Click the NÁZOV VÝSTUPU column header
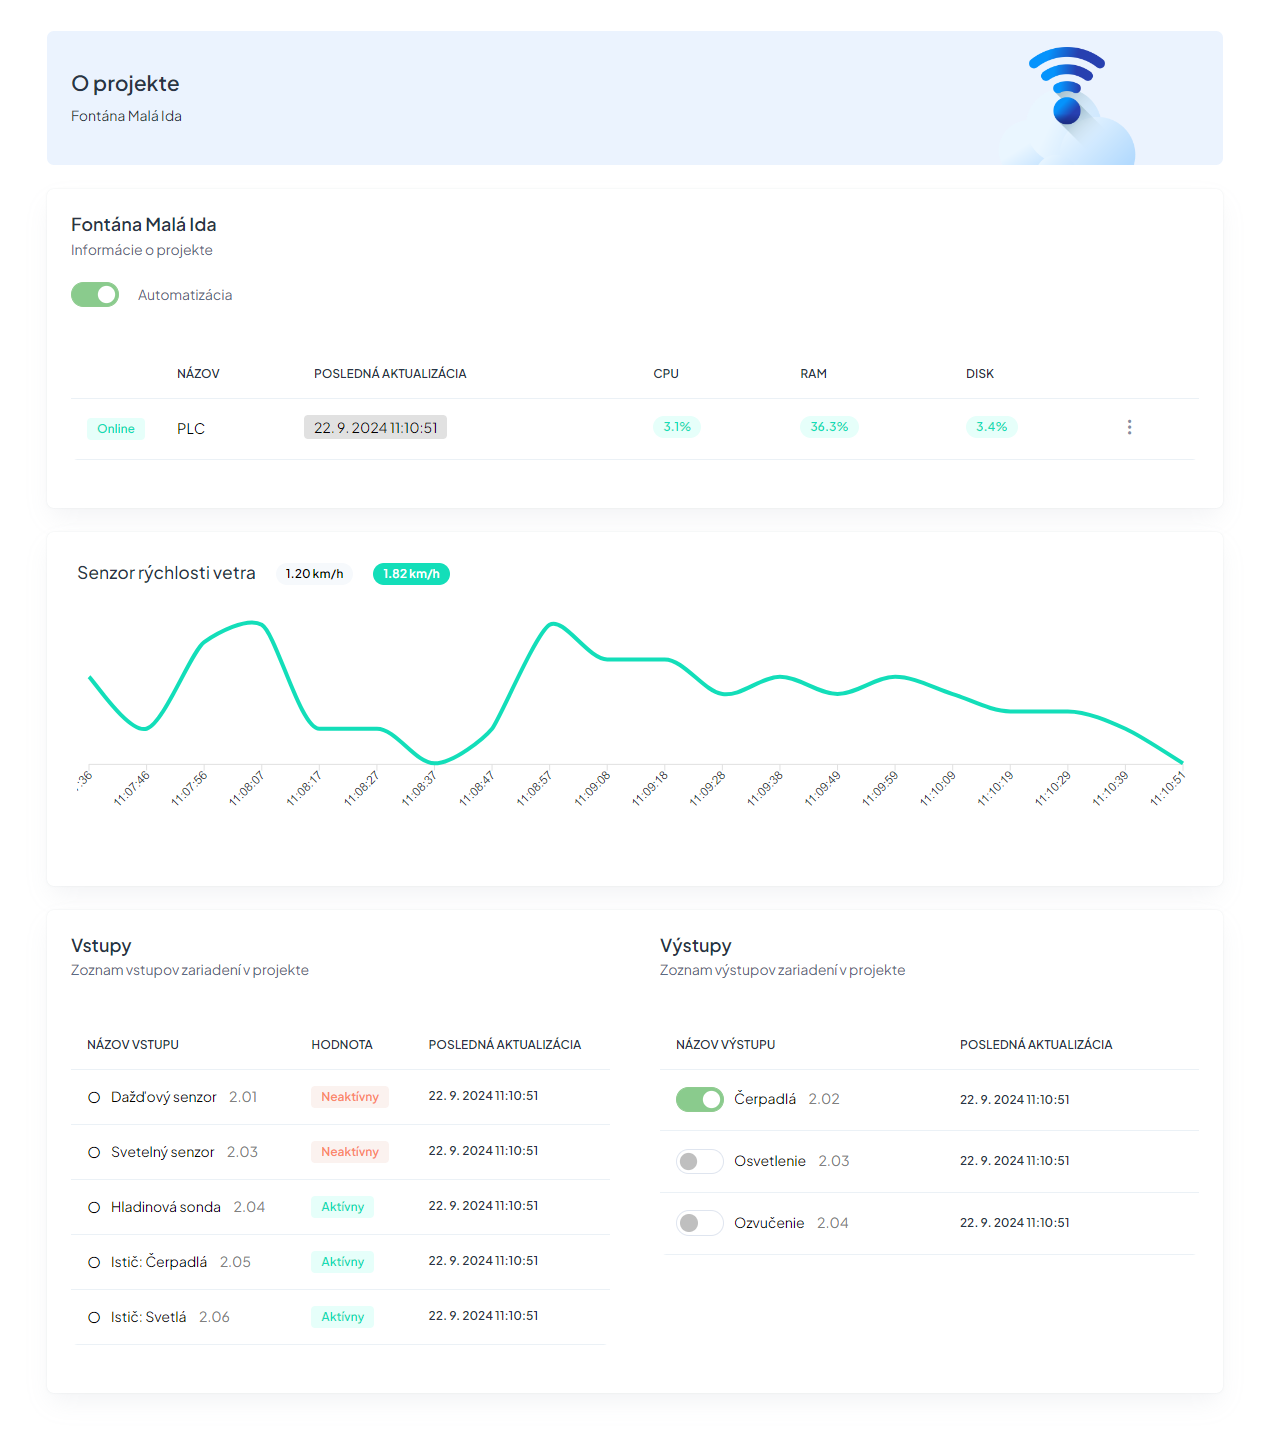 click(x=726, y=1045)
